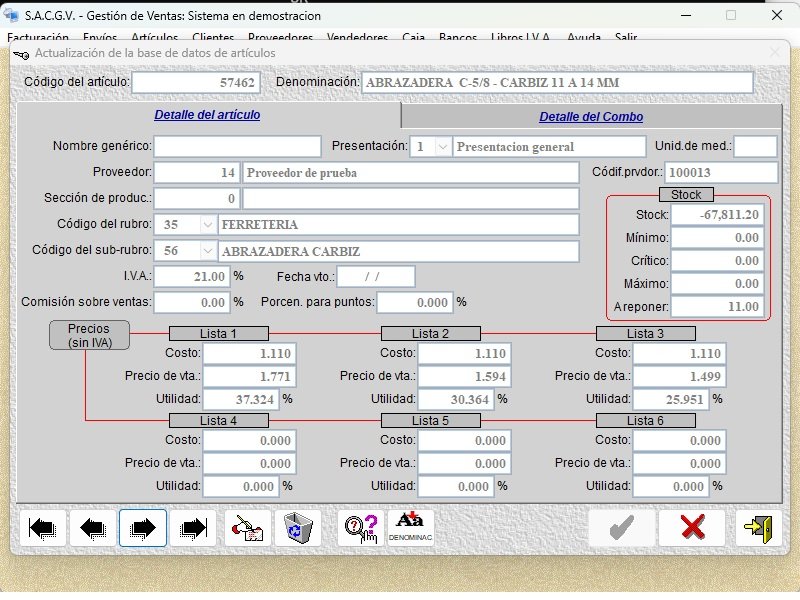Open the Facturación menu

38,37
